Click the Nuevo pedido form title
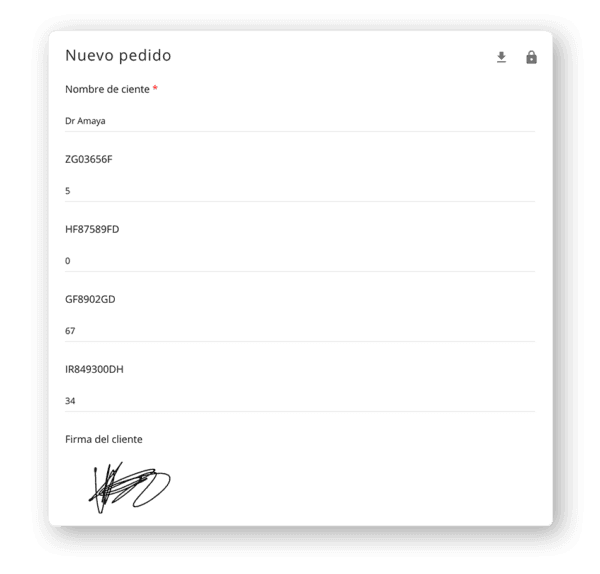Image resolution: width=600 pixels, height=574 pixels. [x=118, y=55]
